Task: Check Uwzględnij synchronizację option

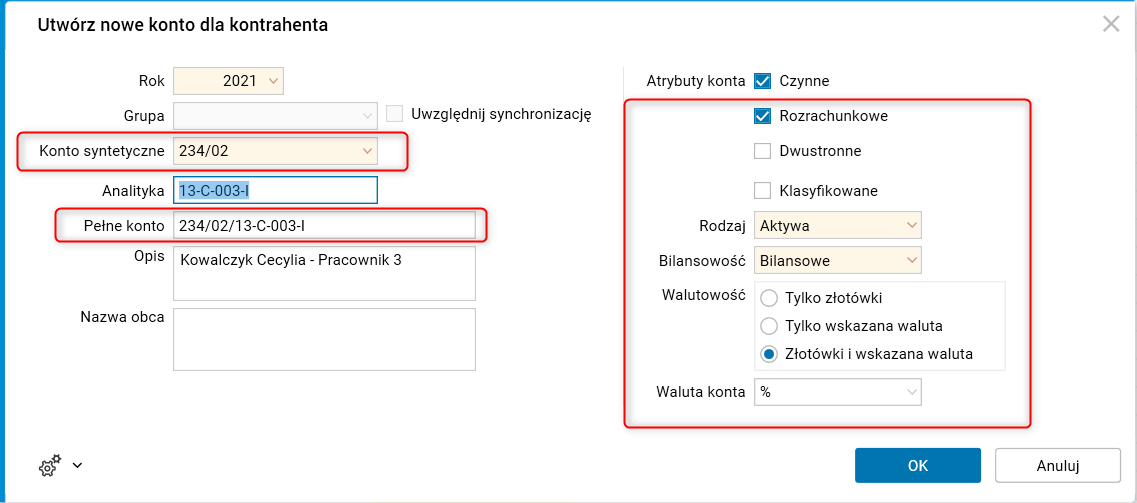Action: (x=395, y=114)
